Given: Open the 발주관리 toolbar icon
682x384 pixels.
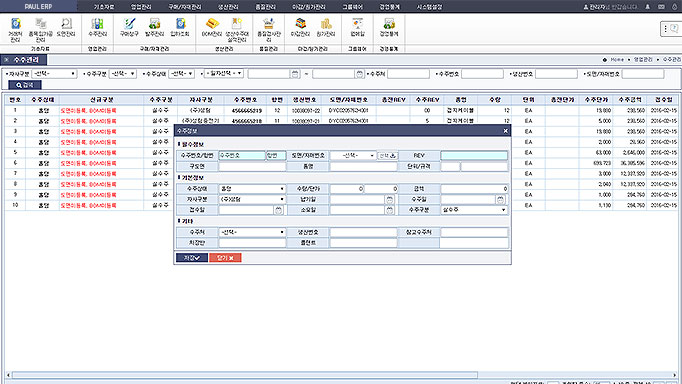Looking at the screenshot, I should point(154,23).
